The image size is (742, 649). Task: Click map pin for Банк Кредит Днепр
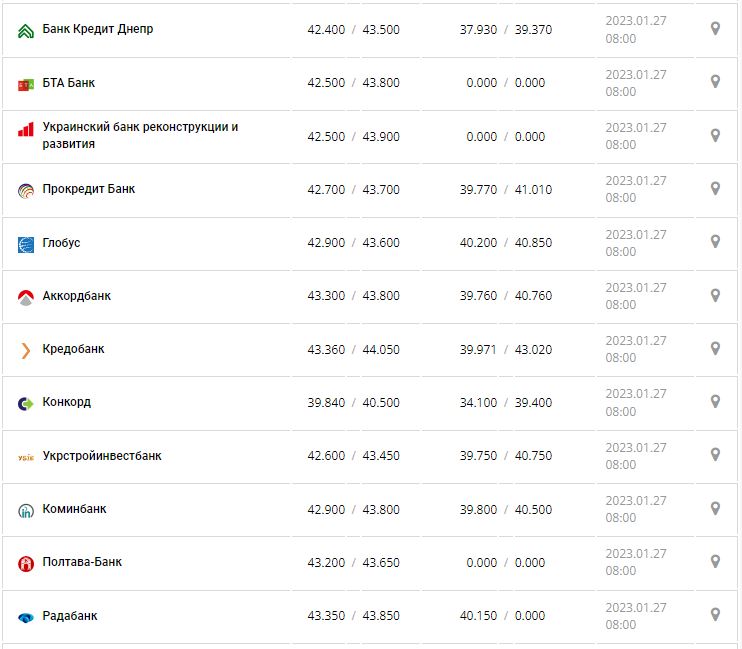(x=715, y=29)
